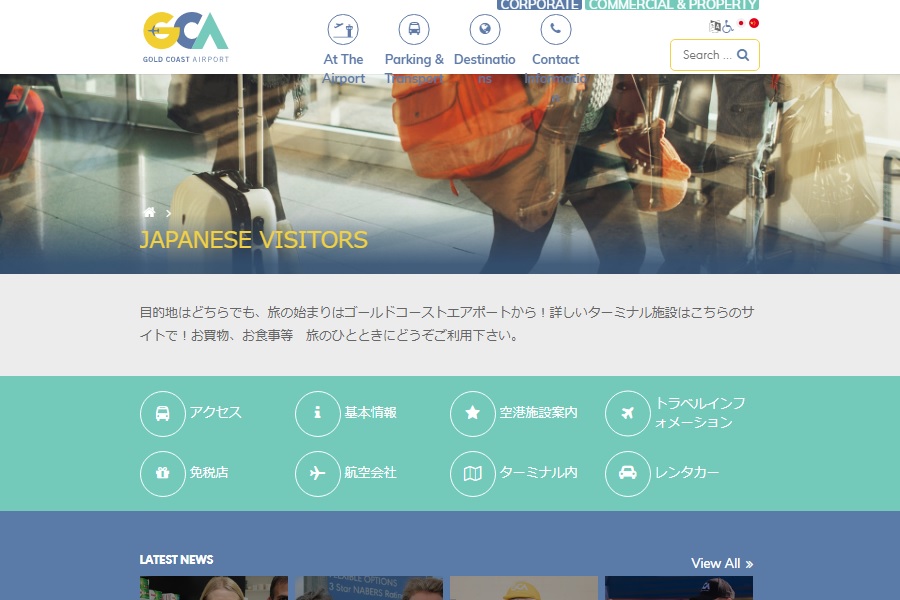Switch to Japanese via the flag icon
Viewport: 900px width, 600px height.
coord(741,23)
